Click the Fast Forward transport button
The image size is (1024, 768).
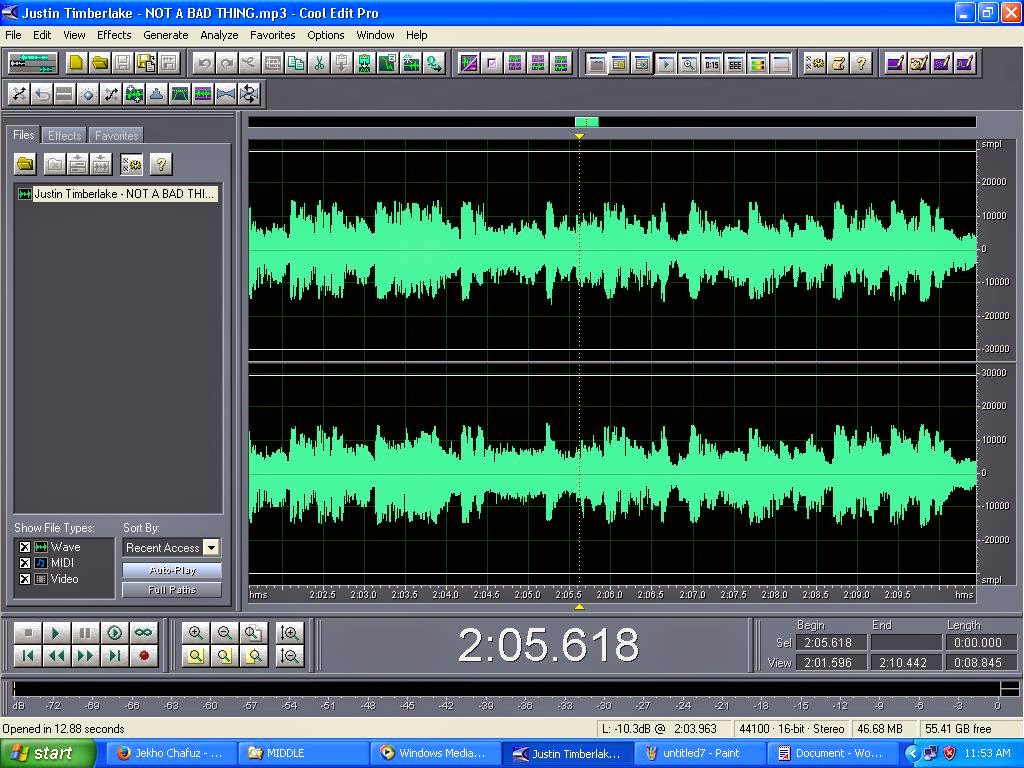85,656
